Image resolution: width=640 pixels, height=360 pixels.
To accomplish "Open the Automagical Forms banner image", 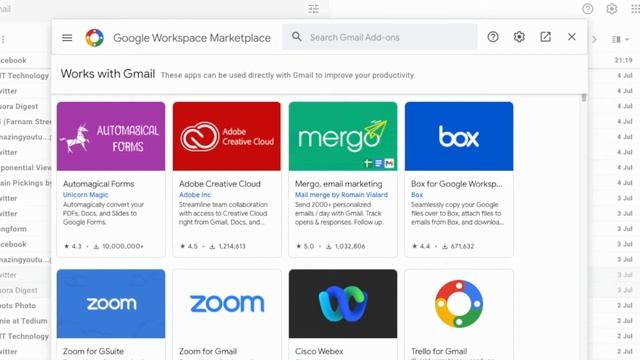I will click(x=111, y=136).
